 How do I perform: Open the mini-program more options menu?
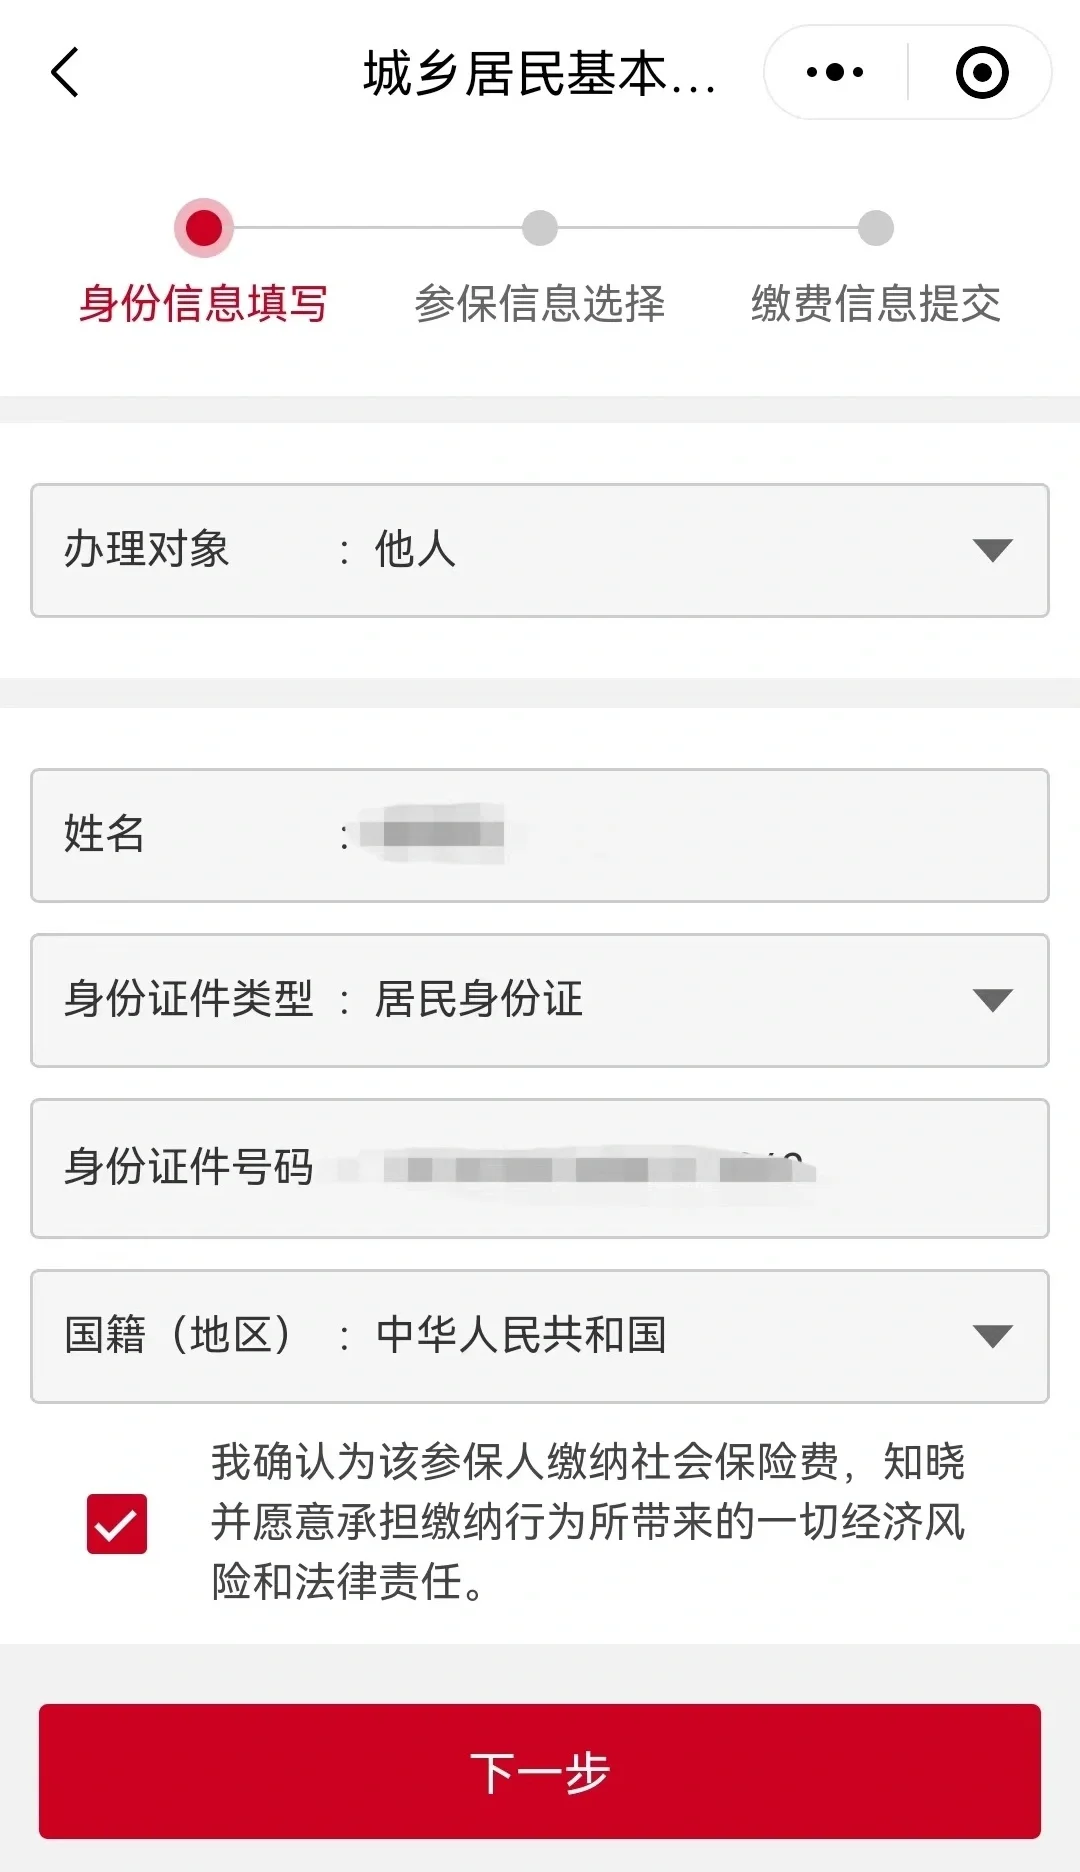pyautogui.click(x=833, y=72)
